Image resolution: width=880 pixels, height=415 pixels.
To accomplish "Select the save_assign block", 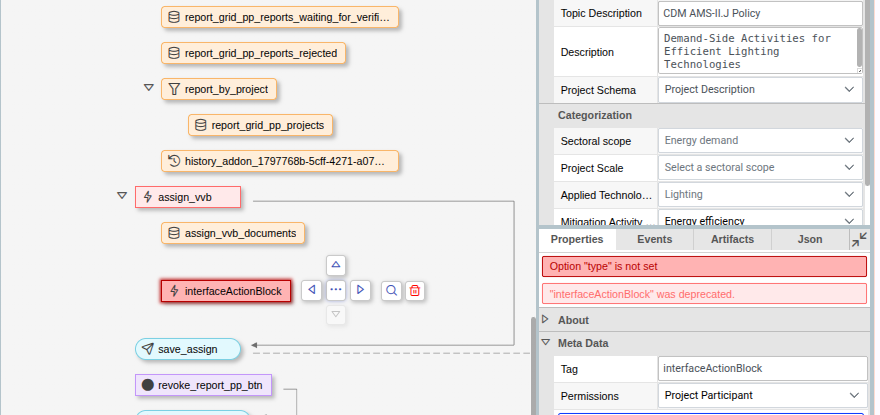I will [x=188, y=349].
